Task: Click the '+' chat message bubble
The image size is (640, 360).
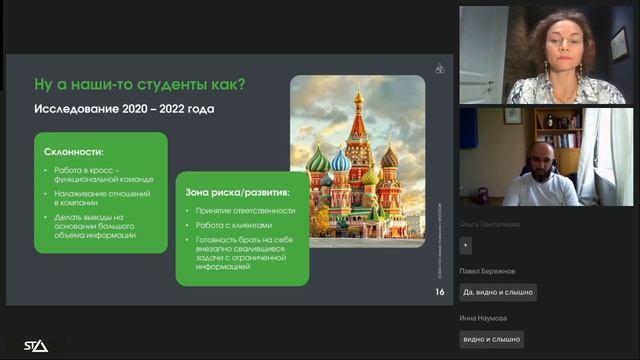Action: tap(466, 245)
